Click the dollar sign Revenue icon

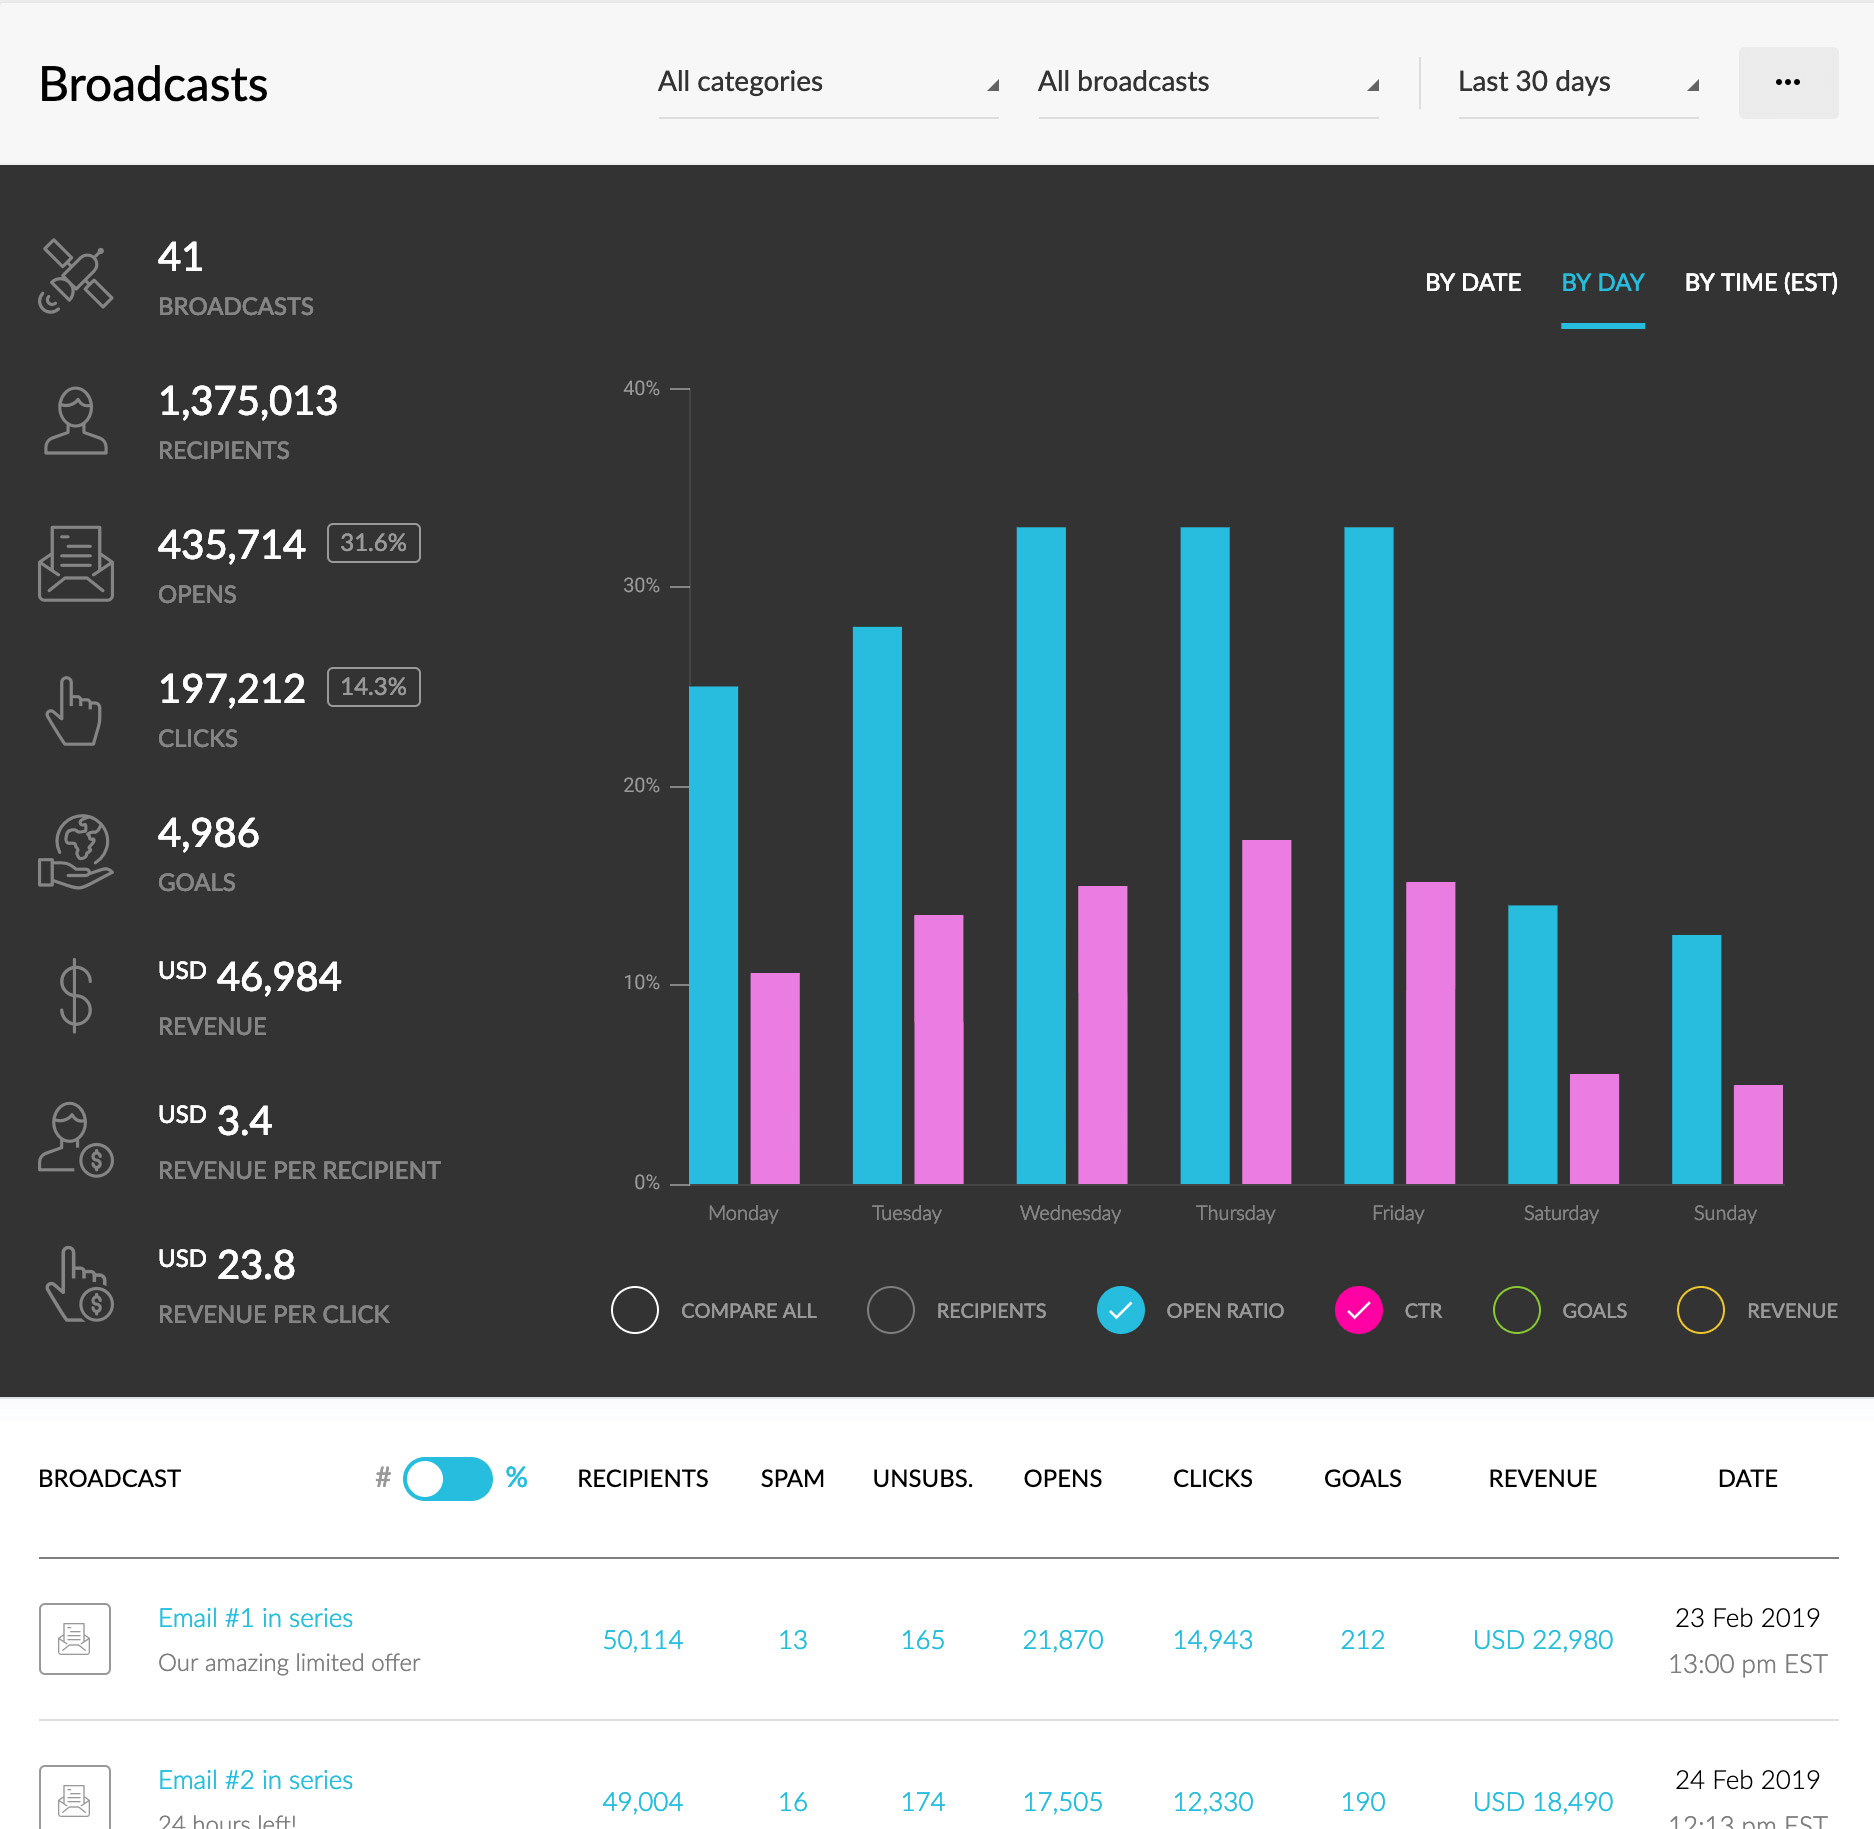[x=75, y=996]
